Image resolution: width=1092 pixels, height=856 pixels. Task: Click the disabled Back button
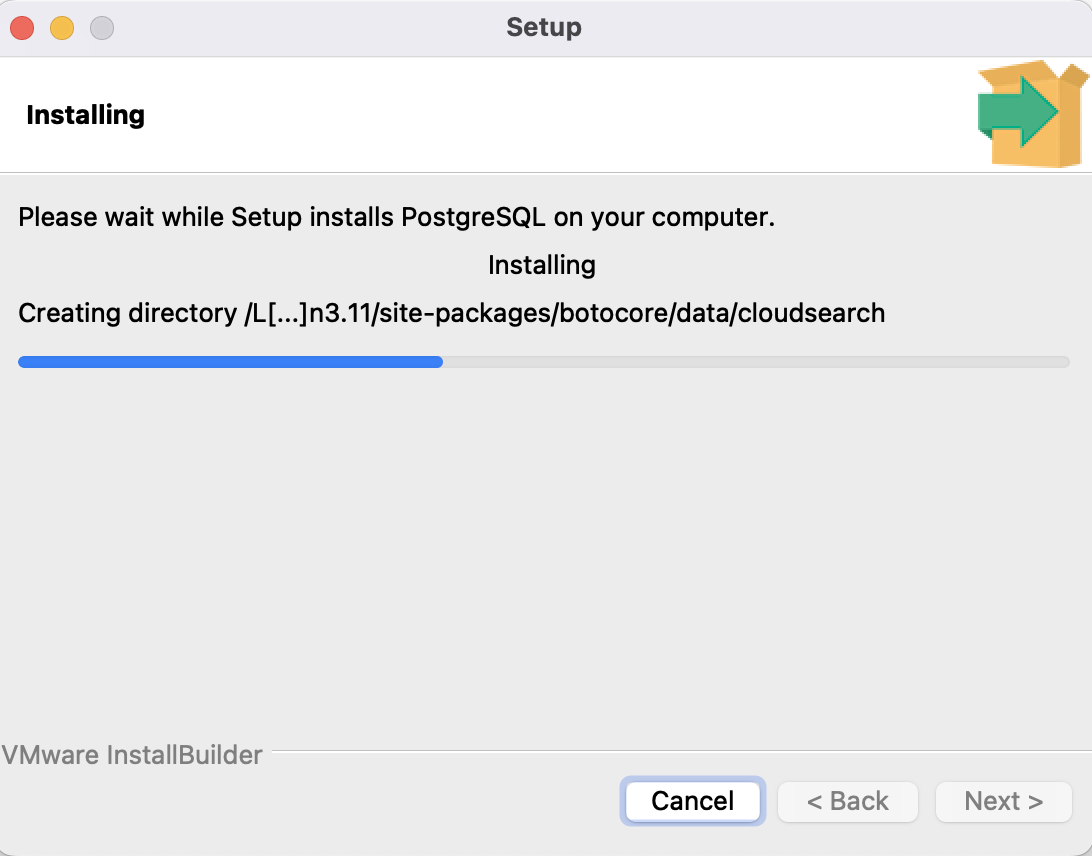click(x=848, y=801)
